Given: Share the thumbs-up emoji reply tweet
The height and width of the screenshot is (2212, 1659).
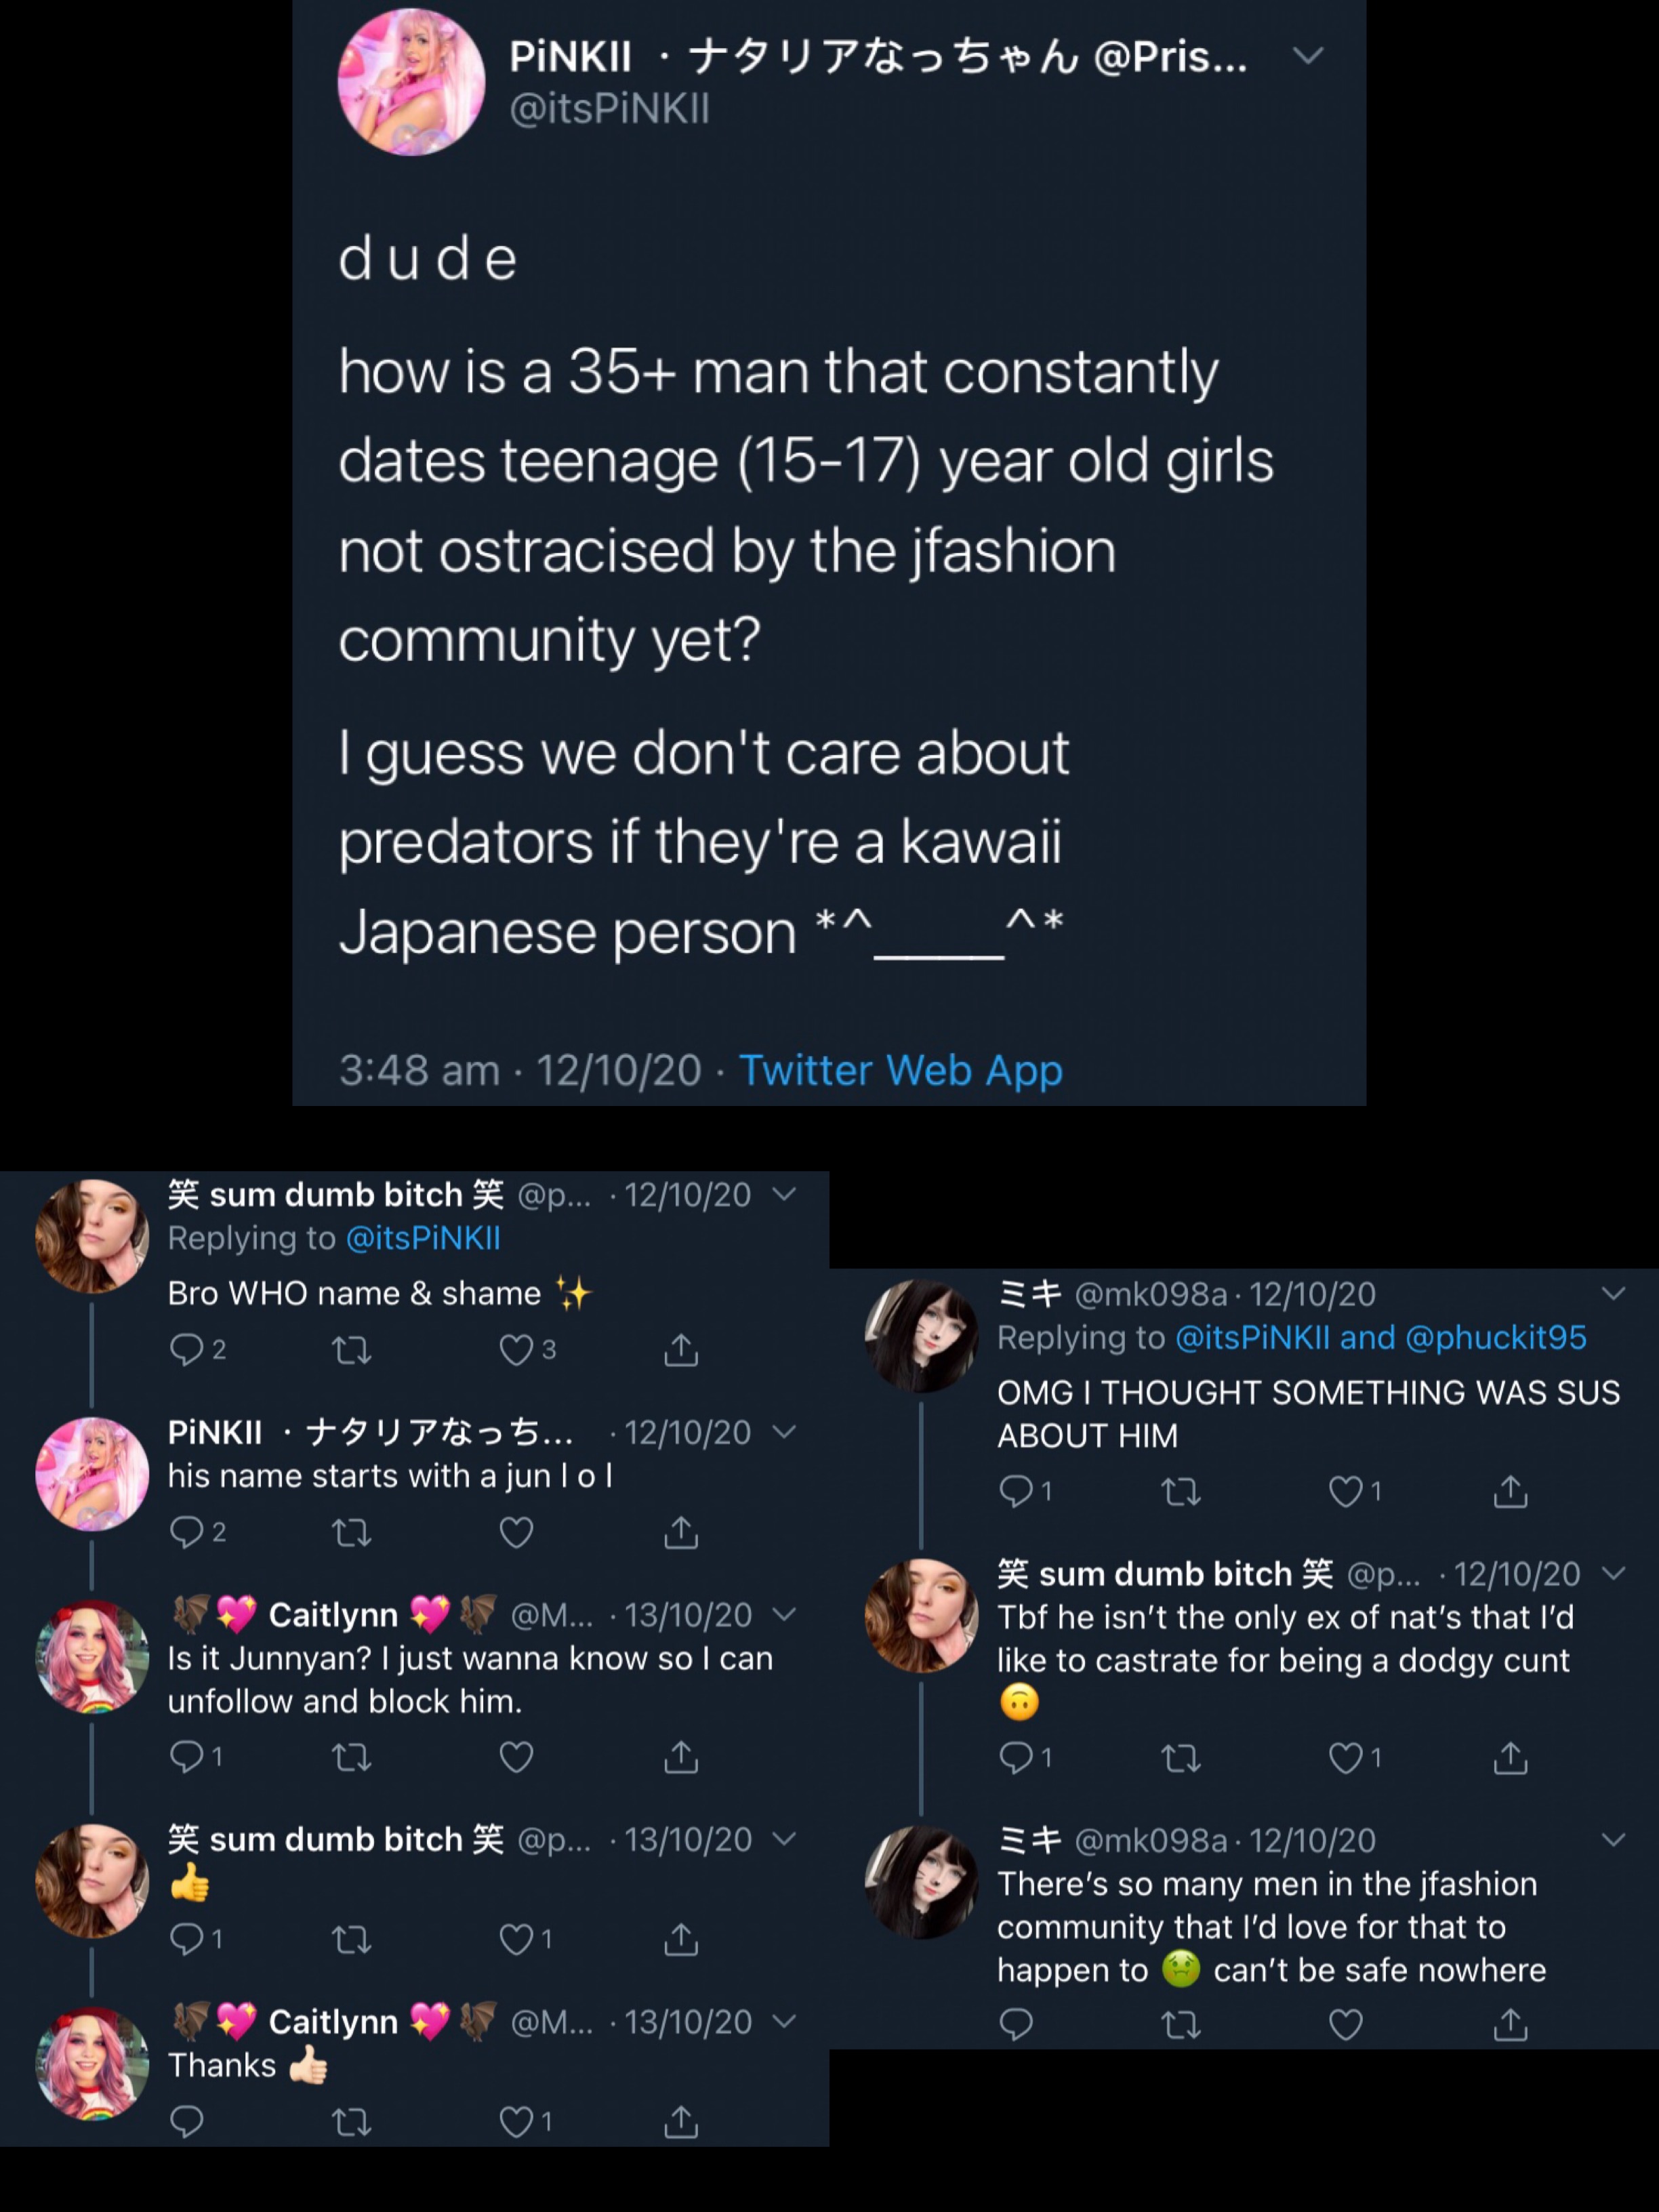Looking at the screenshot, I should tap(681, 1939).
